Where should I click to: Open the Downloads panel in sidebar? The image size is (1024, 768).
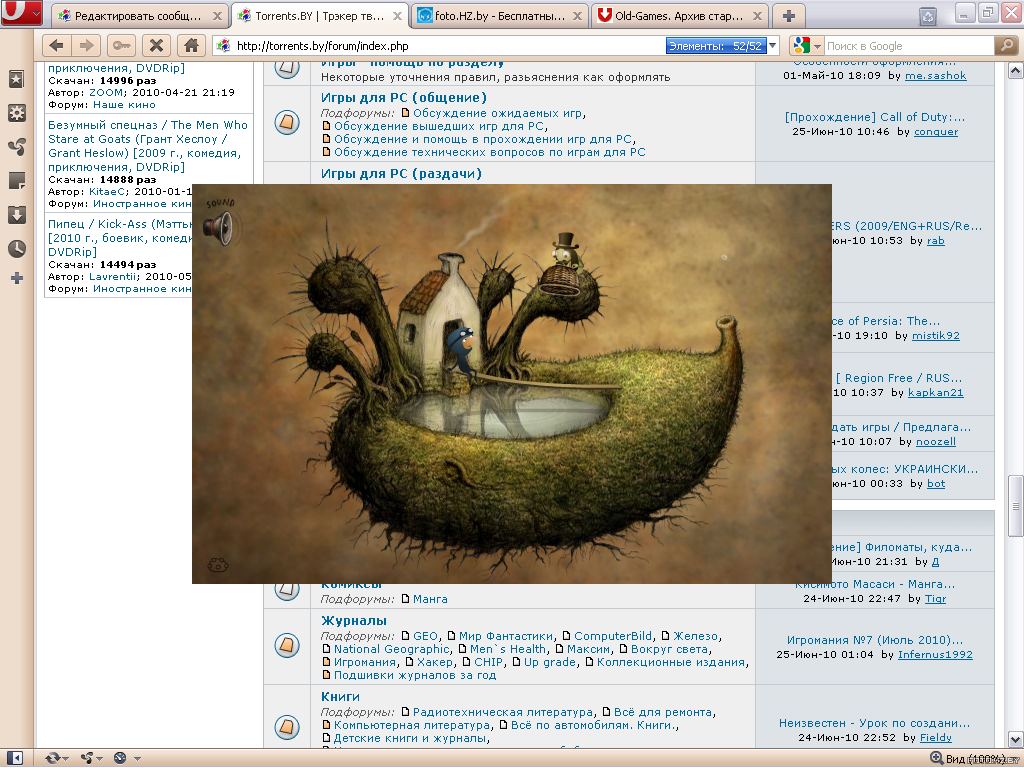tap(16, 215)
